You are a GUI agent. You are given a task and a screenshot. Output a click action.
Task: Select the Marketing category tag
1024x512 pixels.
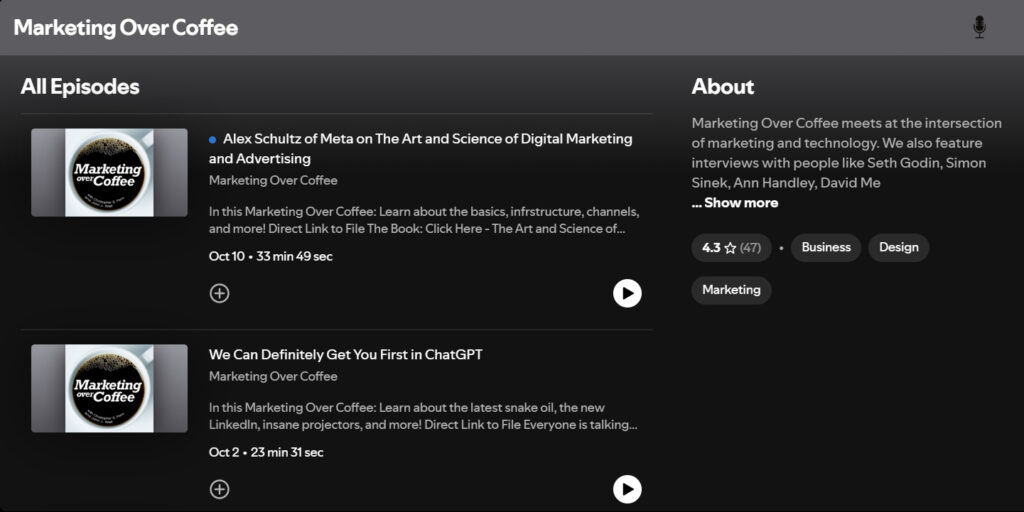point(731,290)
